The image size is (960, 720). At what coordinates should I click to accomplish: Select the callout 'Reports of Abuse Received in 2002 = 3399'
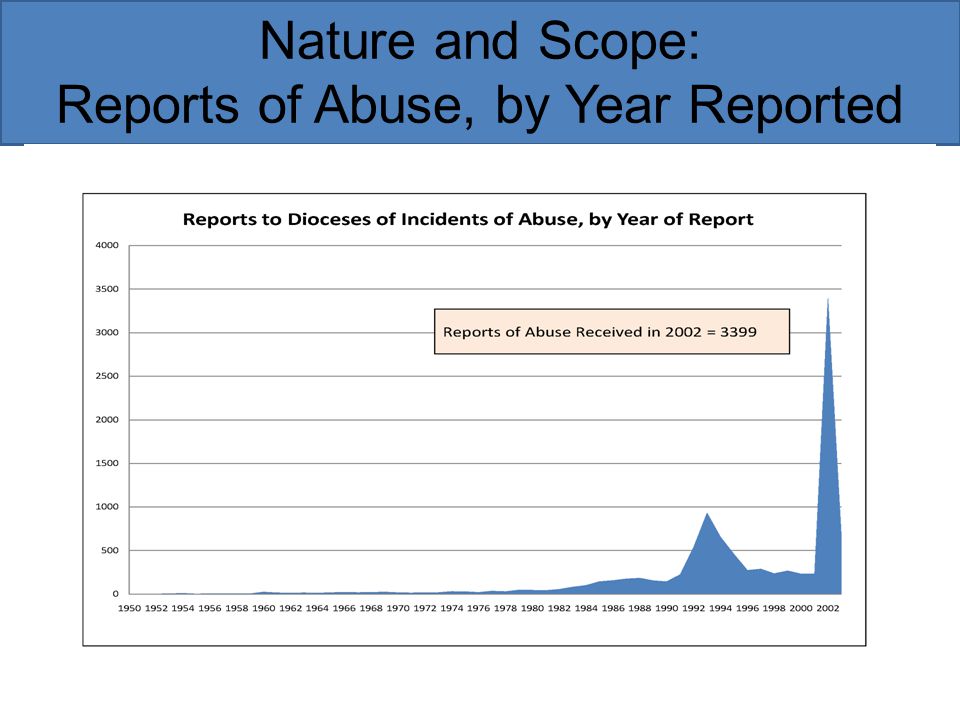pyautogui.click(x=612, y=331)
